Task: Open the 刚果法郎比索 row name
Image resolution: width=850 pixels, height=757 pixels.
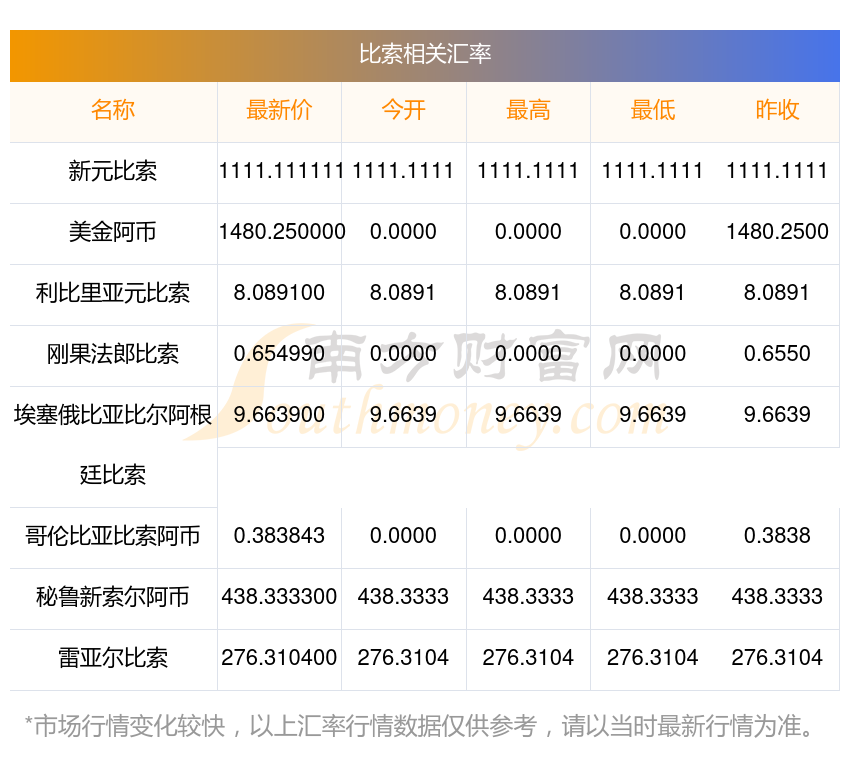Action: click(x=113, y=354)
